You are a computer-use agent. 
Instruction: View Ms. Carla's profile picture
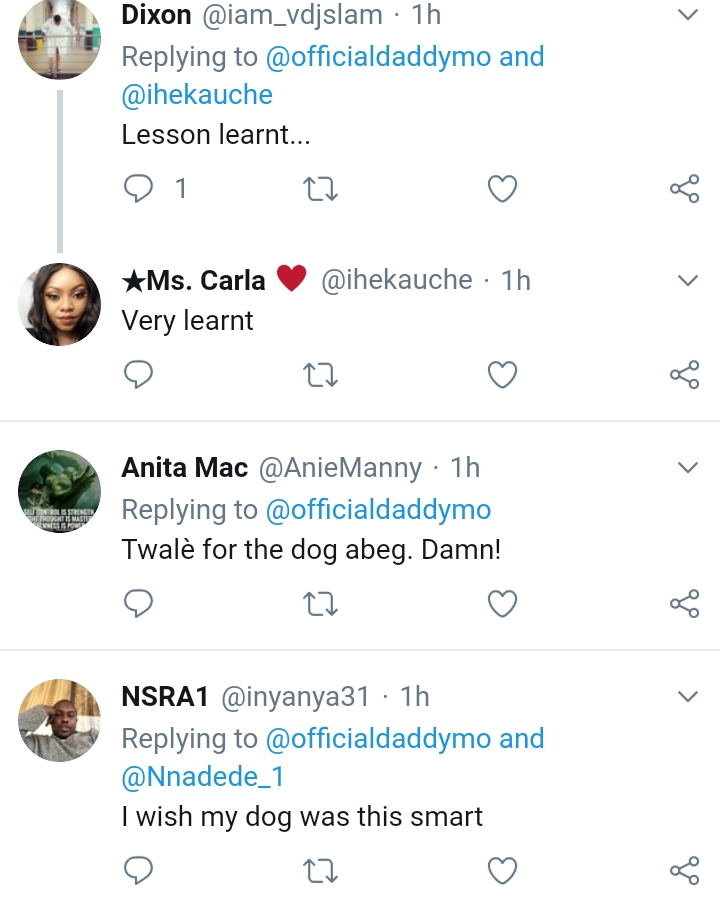(x=60, y=304)
